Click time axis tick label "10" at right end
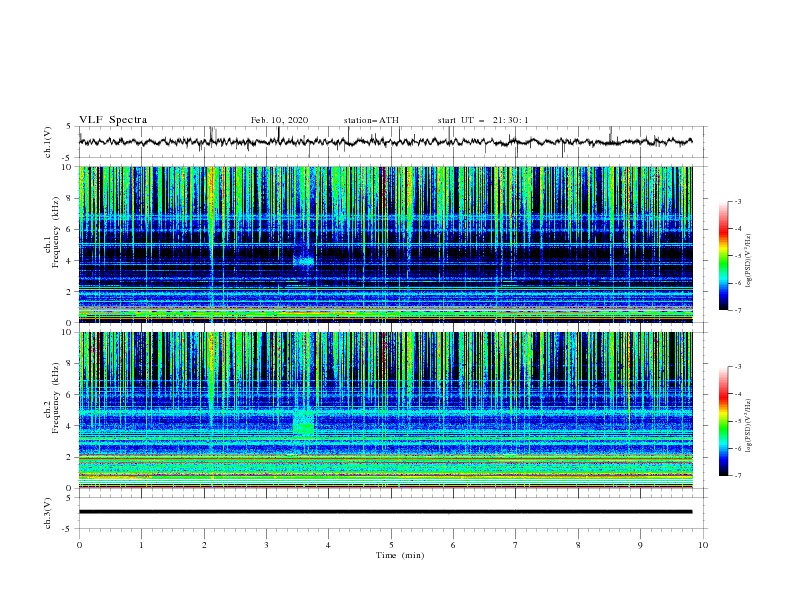Image resolution: width=792 pixels, height=612 pixels. (703, 545)
